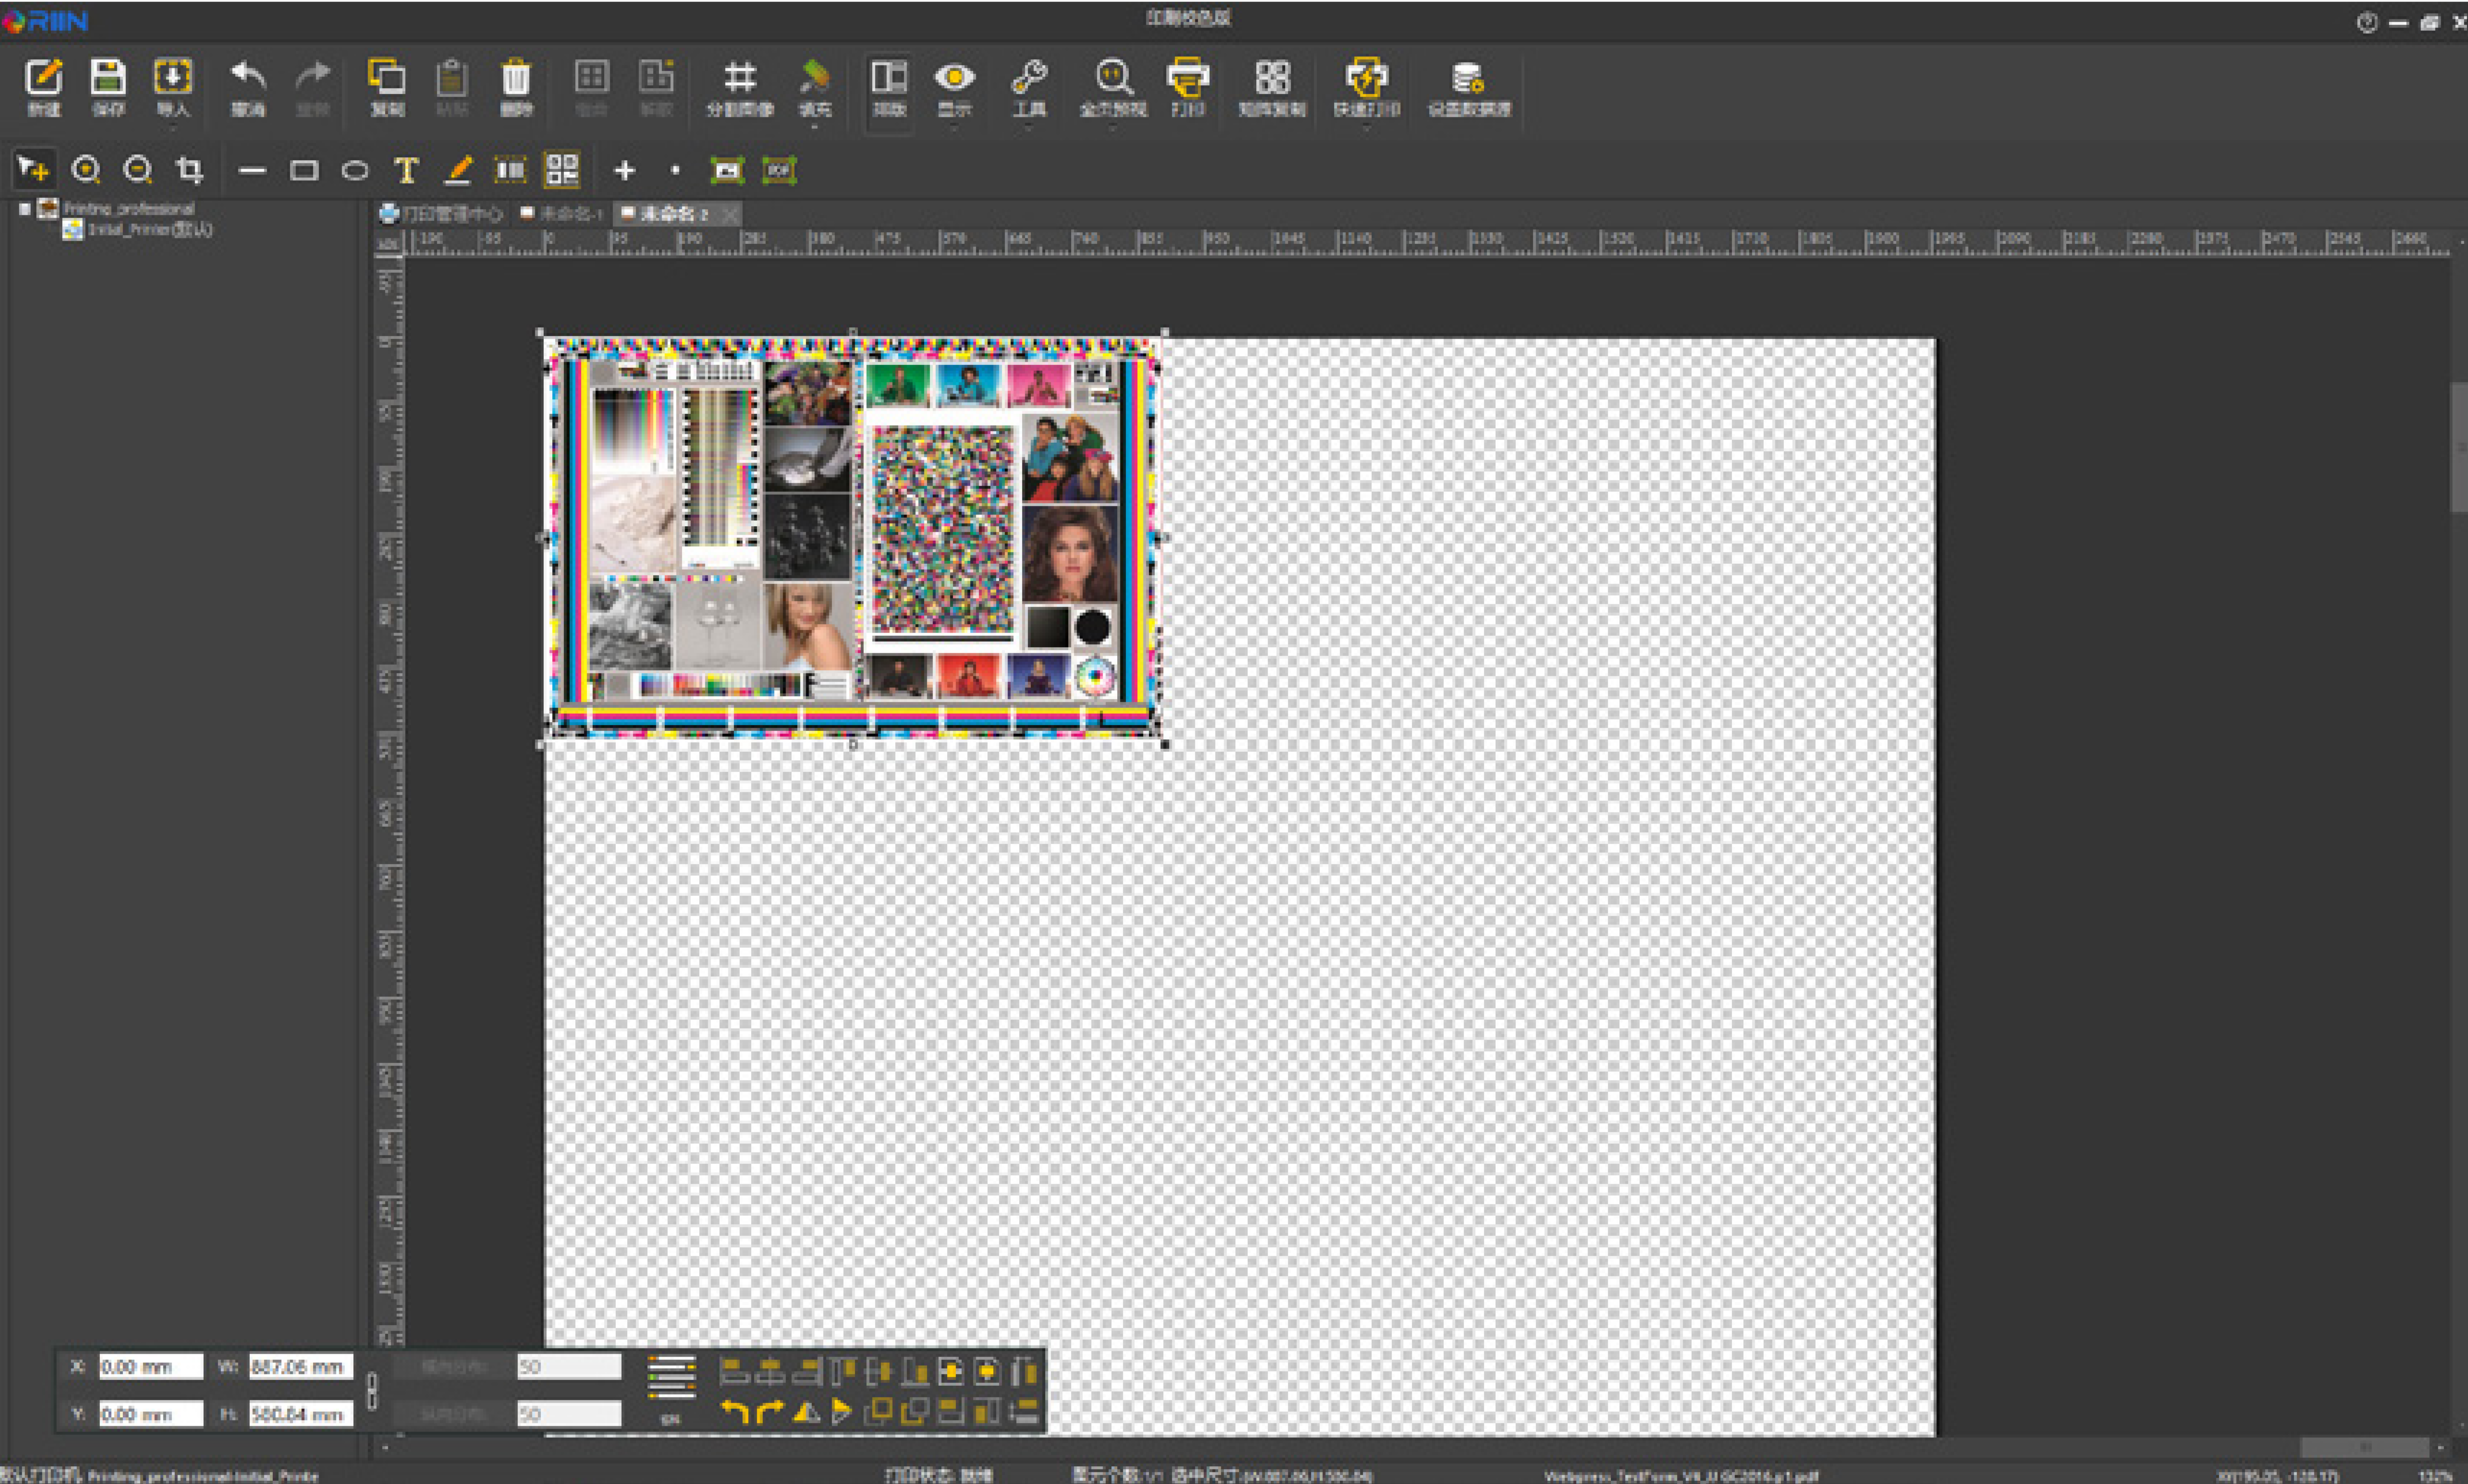
Task: Click the Y position input field
Action: tap(151, 1414)
